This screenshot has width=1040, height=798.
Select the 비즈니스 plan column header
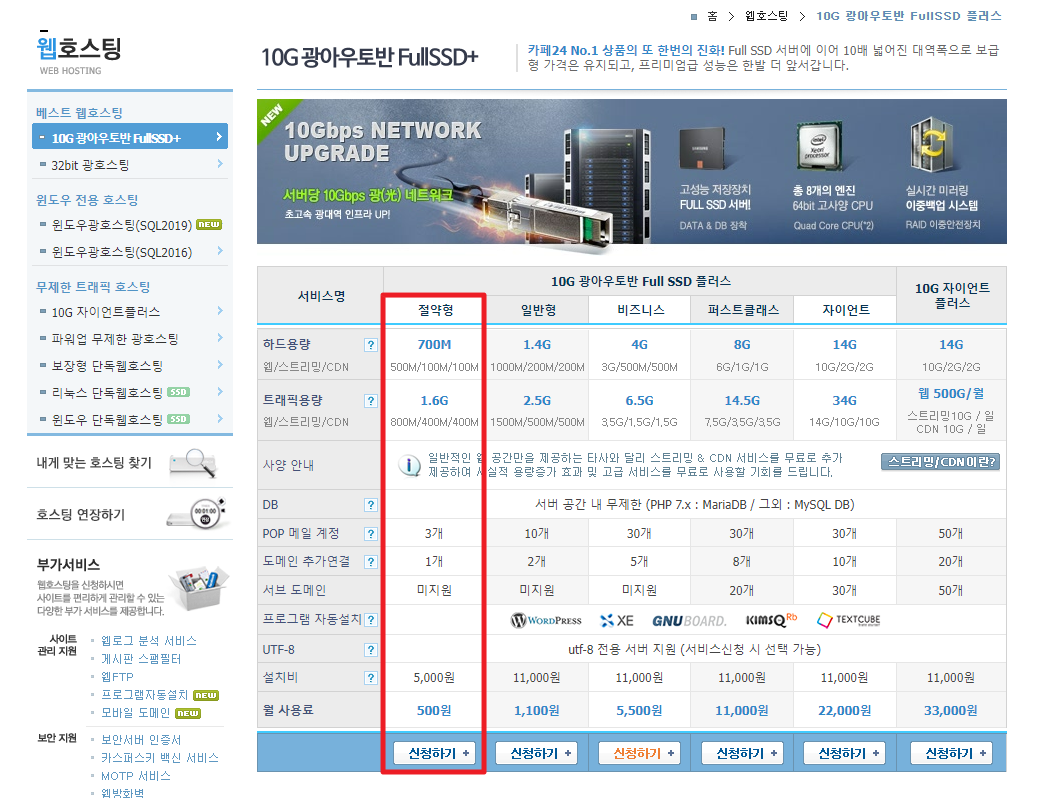pos(640,310)
